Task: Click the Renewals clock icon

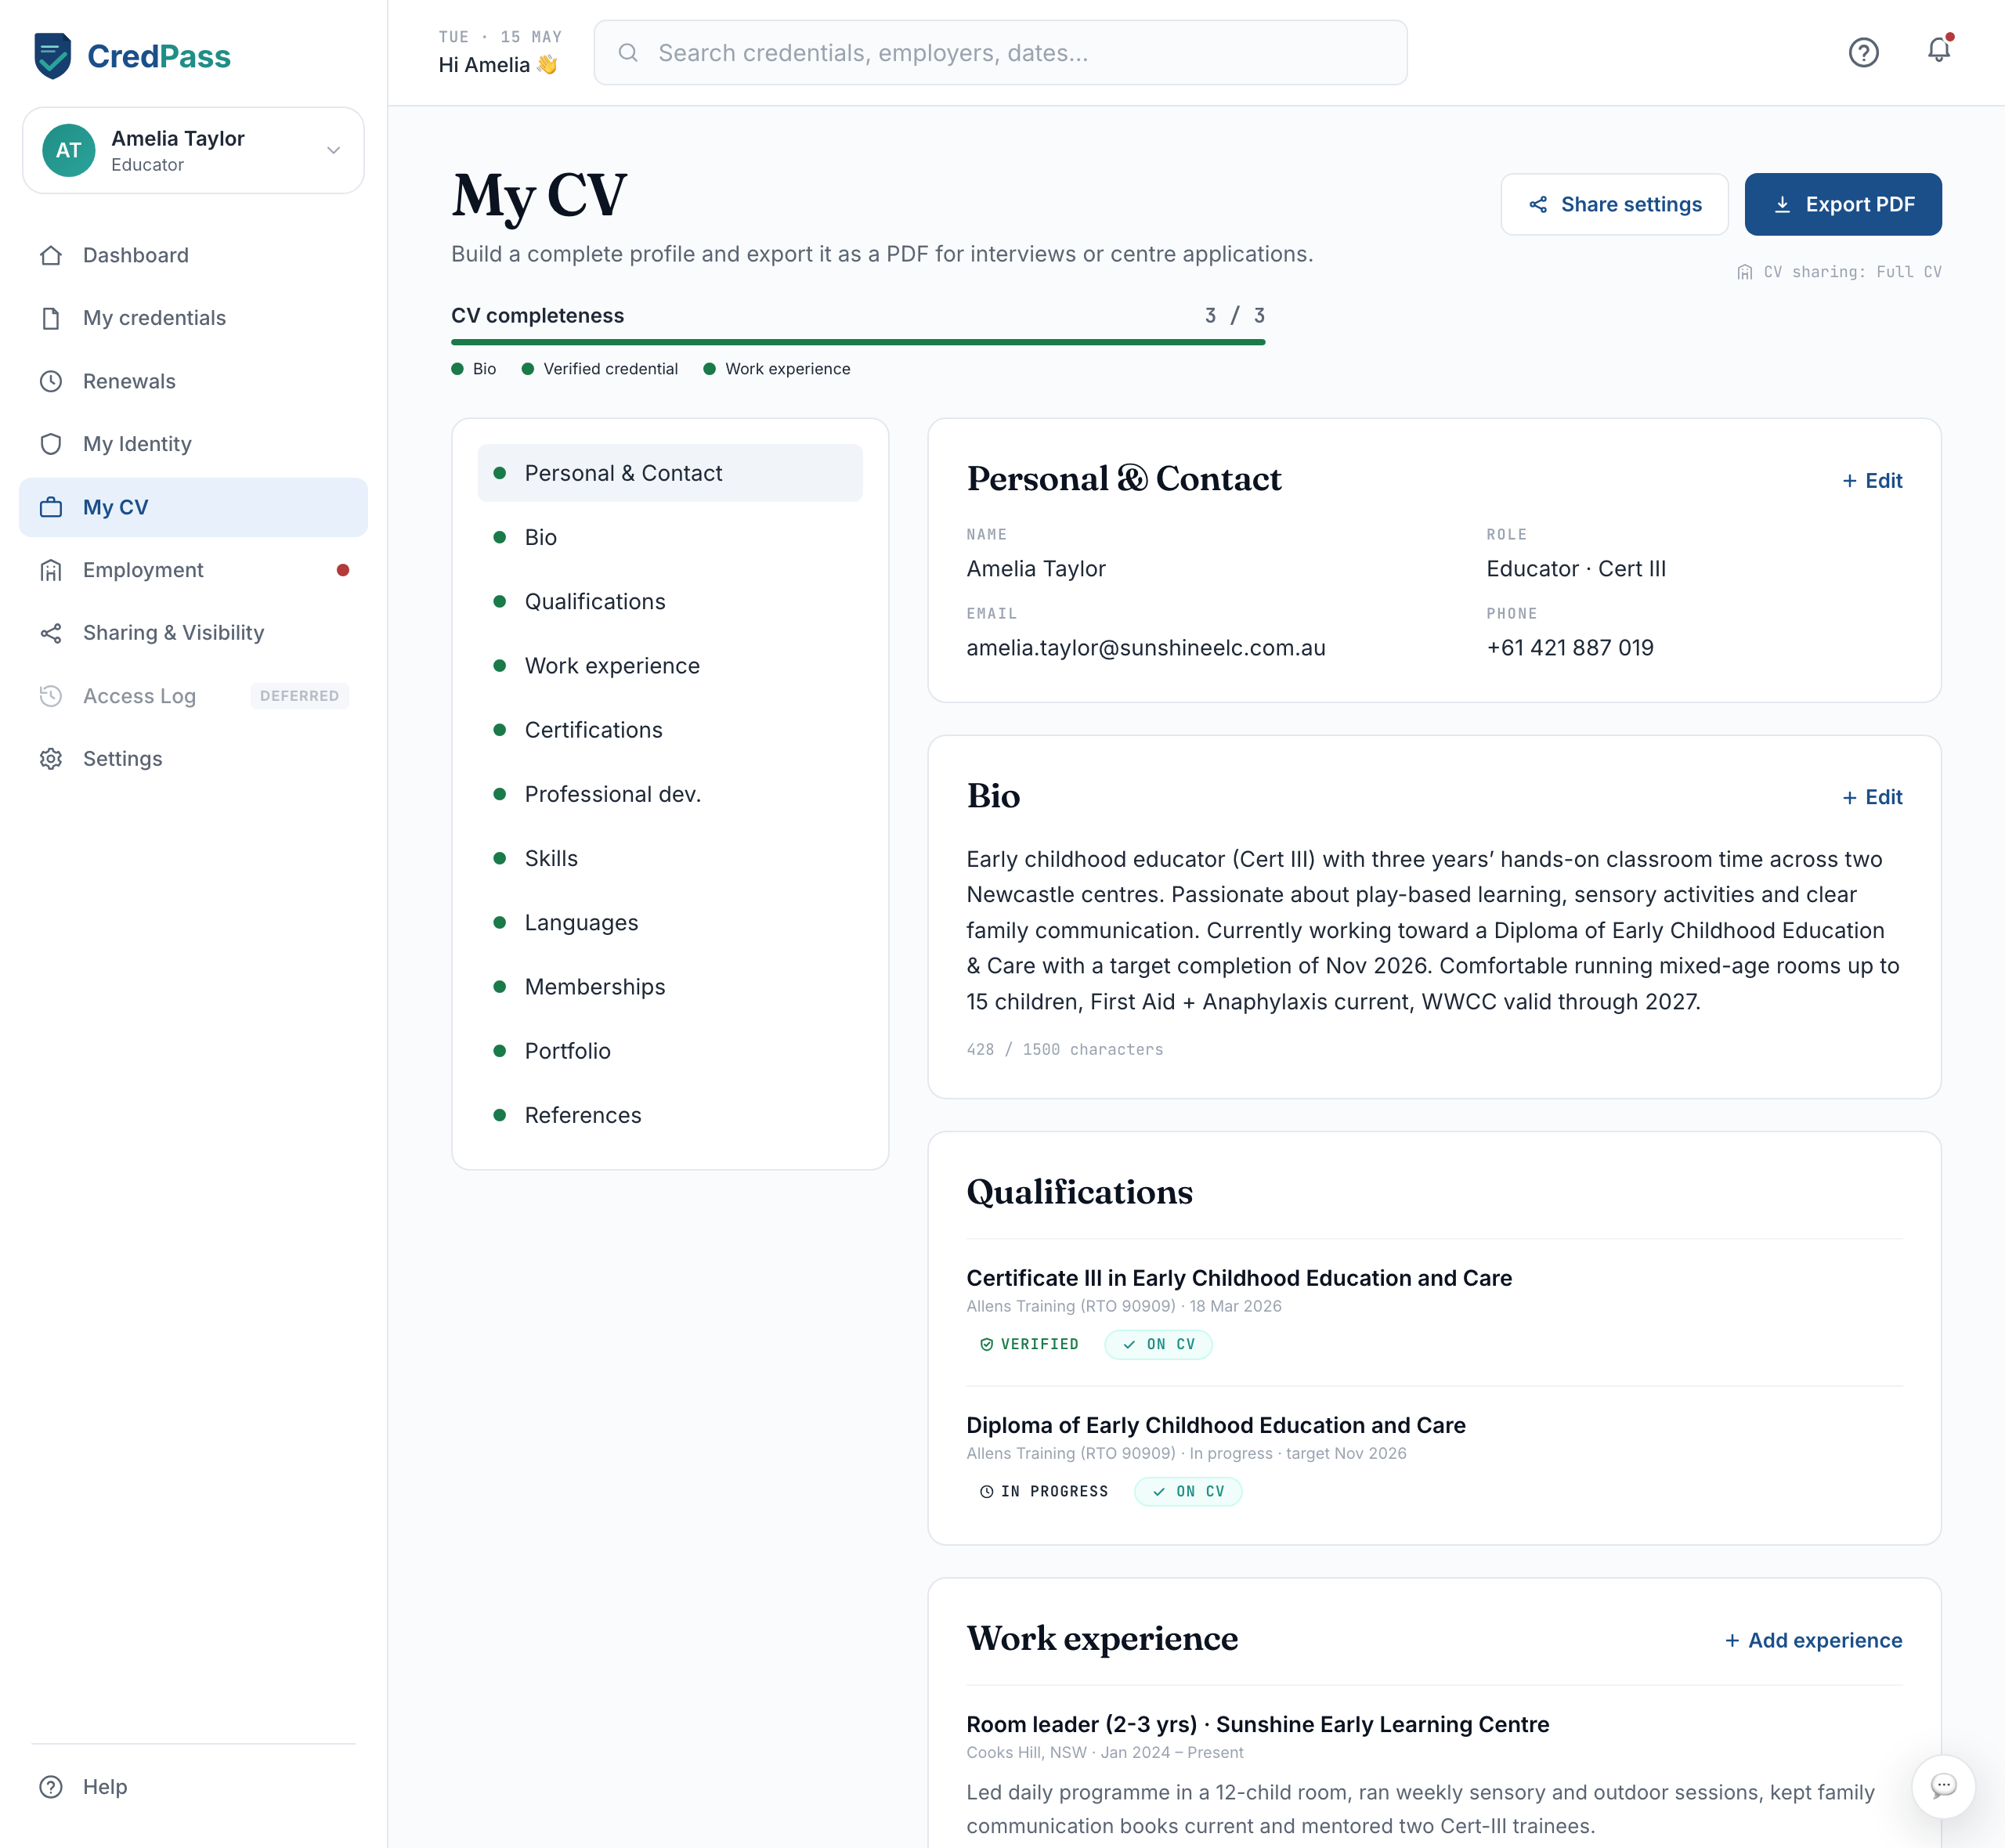Action: [x=51, y=381]
